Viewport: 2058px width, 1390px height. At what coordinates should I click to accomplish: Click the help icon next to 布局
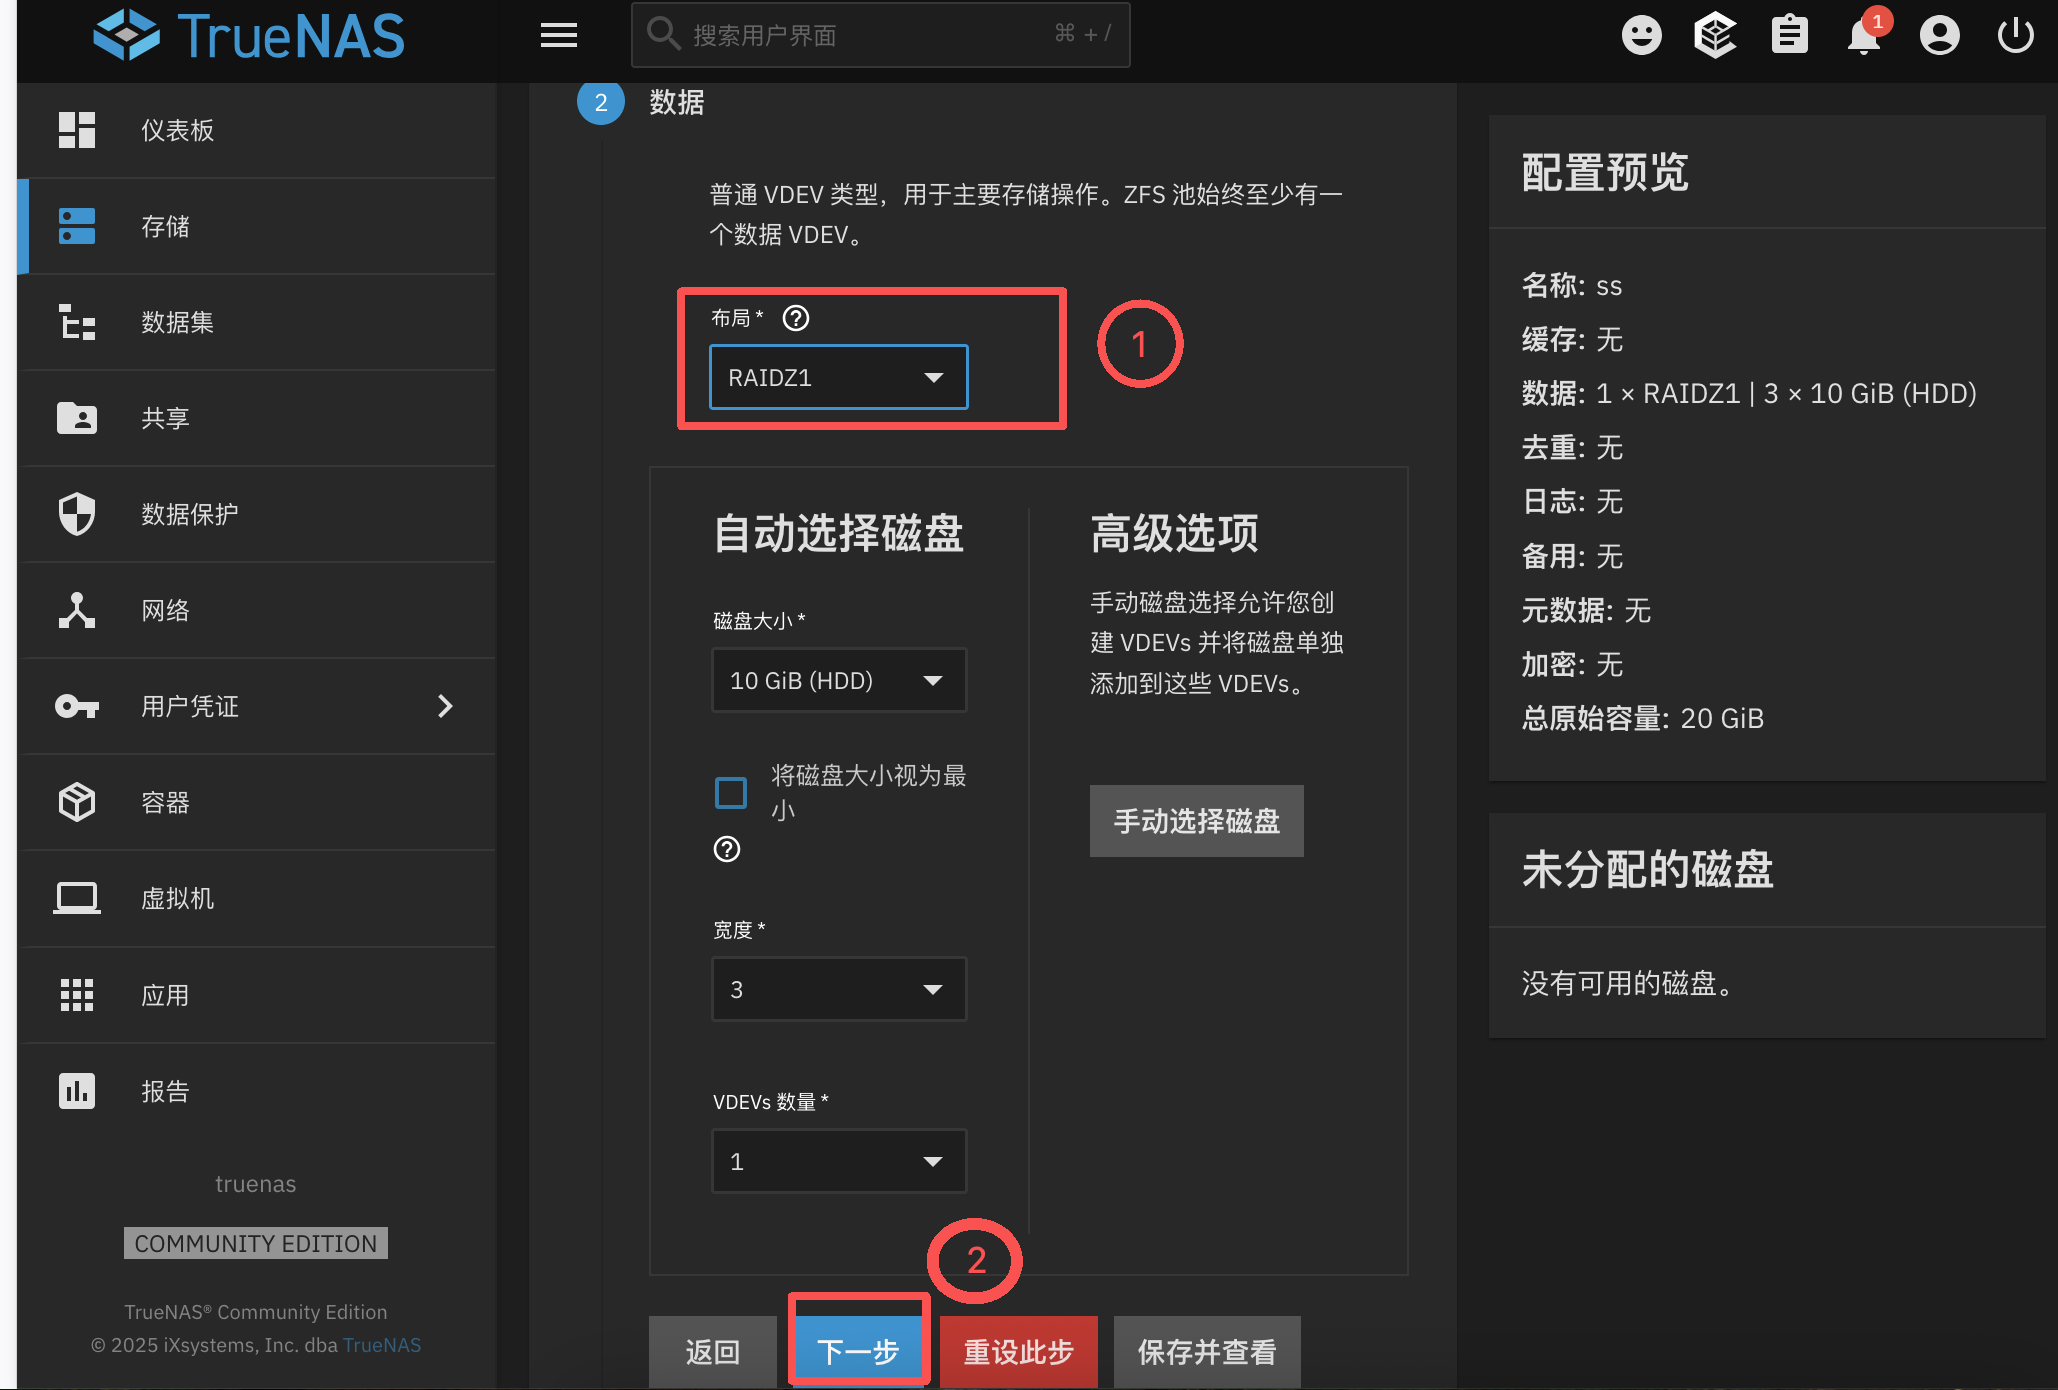click(x=796, y=318)
